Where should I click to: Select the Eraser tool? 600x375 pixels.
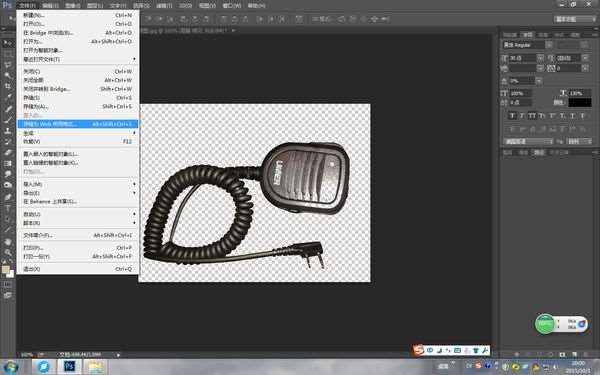(8, 152)
